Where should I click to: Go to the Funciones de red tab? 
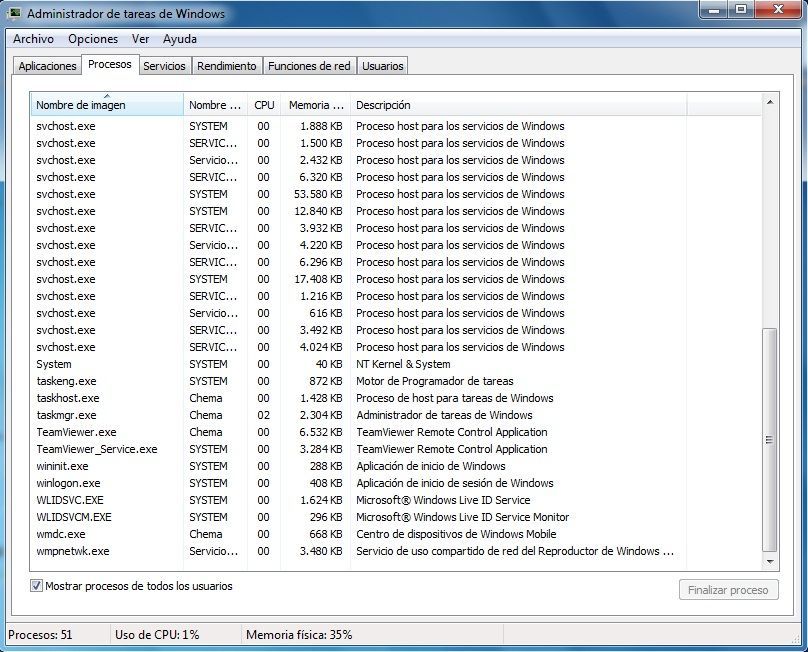[309, 66]
